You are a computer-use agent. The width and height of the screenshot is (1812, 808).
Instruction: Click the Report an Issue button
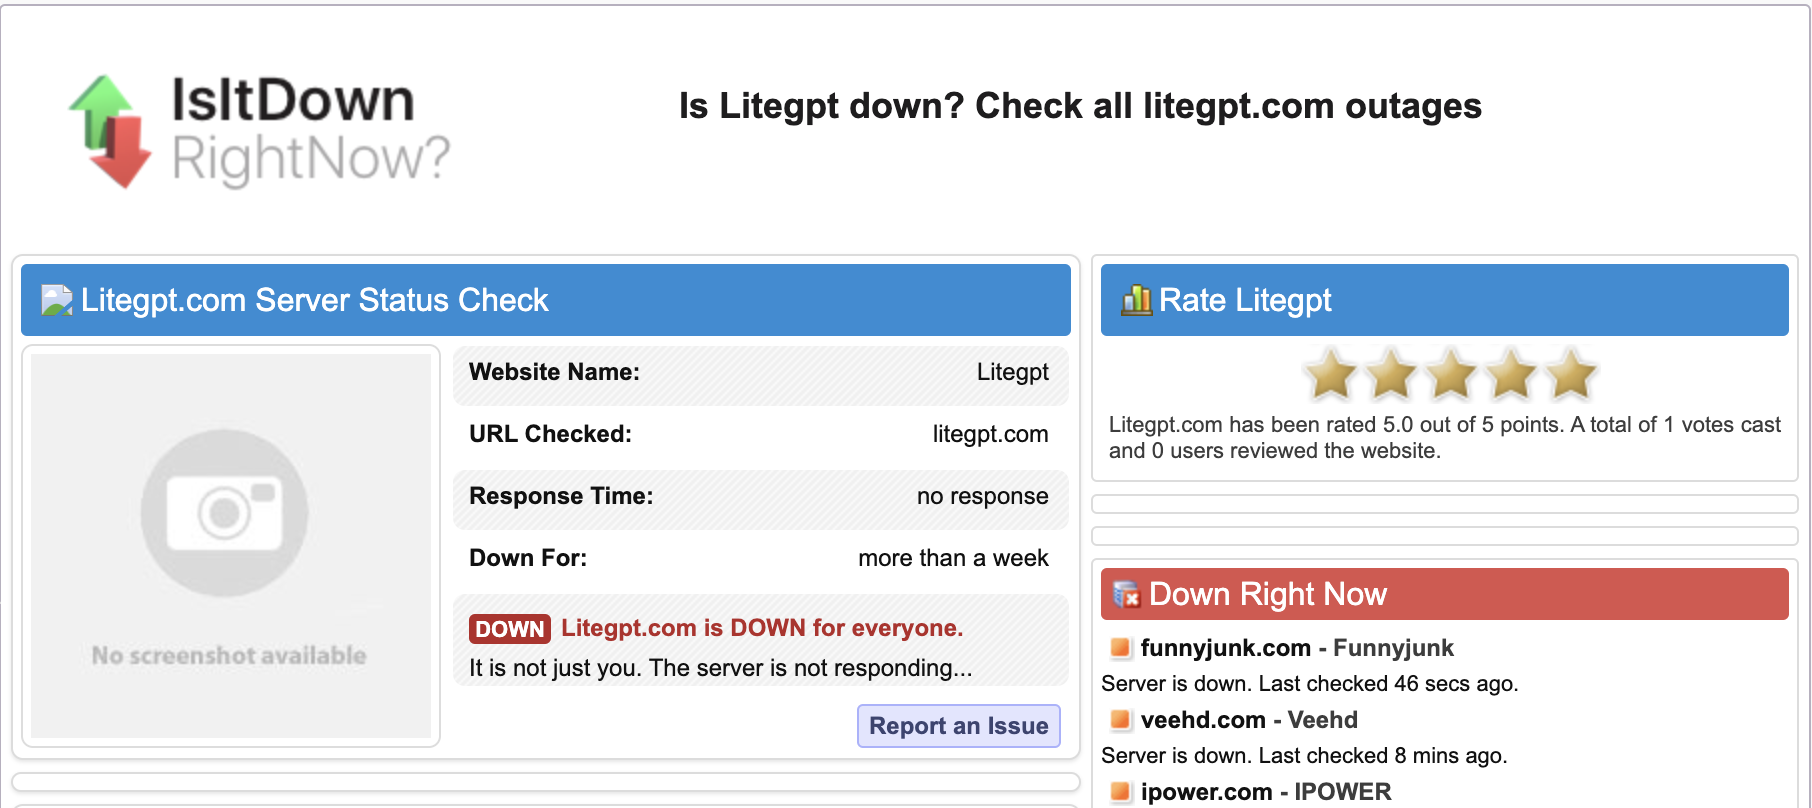pos(958,726)
